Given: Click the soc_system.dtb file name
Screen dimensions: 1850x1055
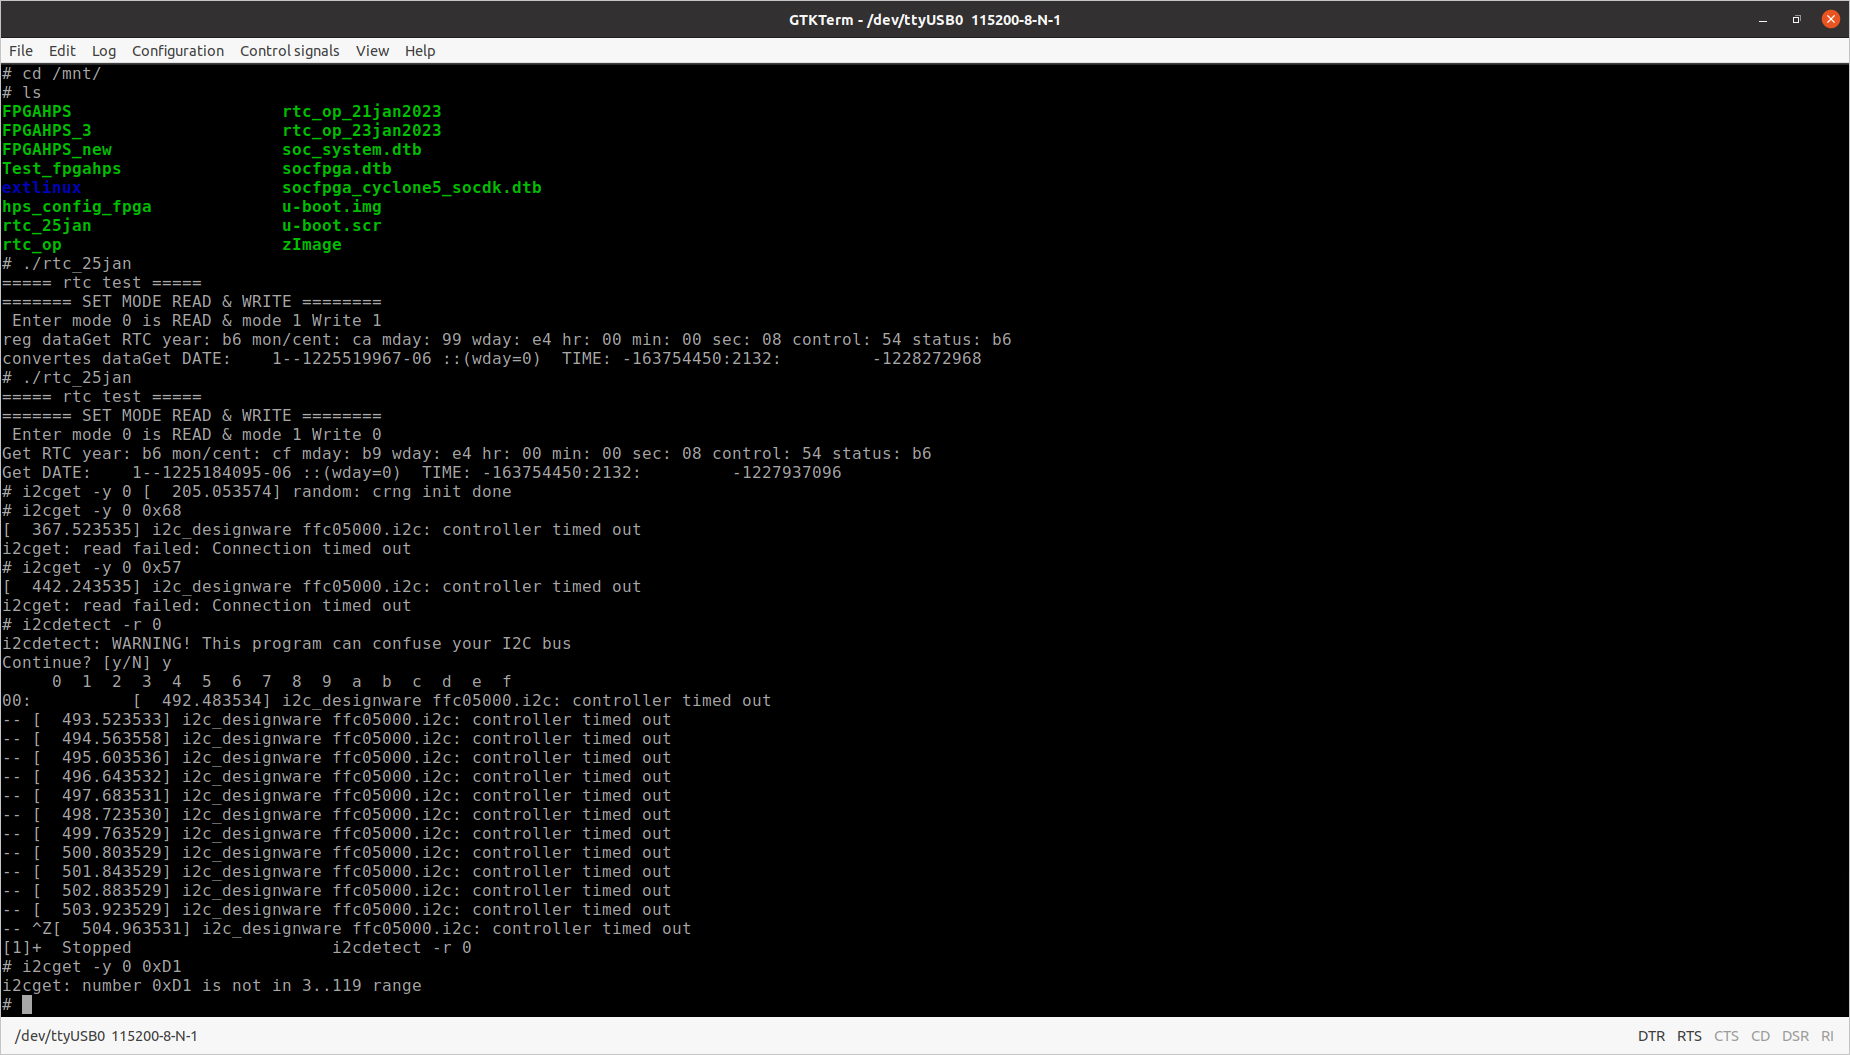Looking at the screenshot, I should point(352,150).
